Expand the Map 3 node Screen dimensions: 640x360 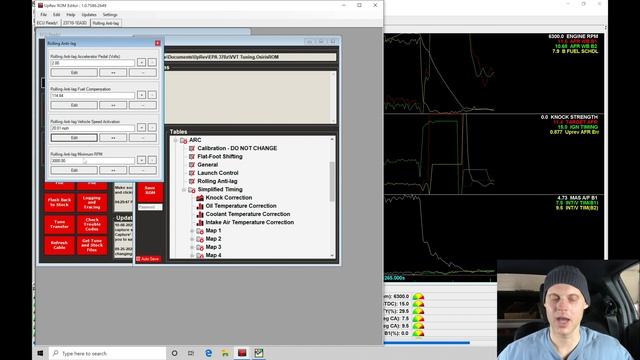coord(192,247)
